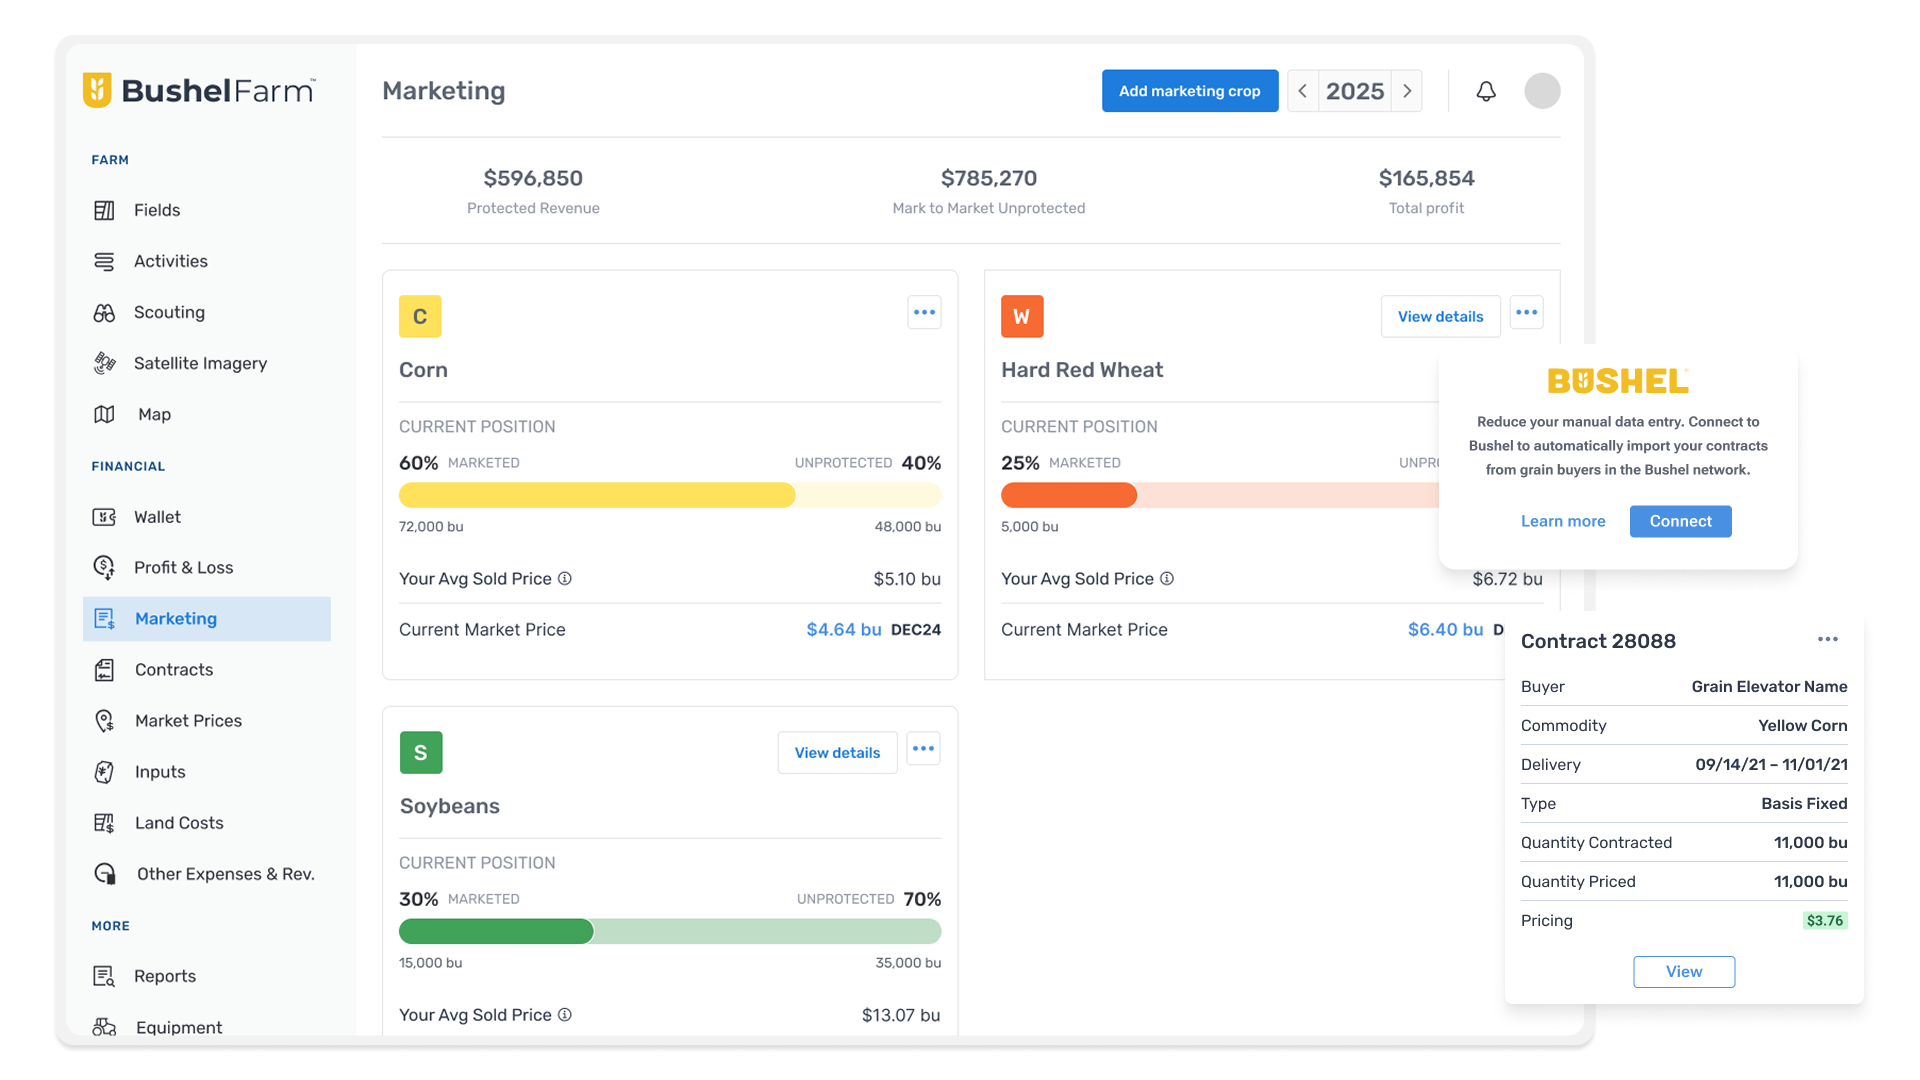
Task: Click the Profit & Loss icon
Action: [104, 568]
